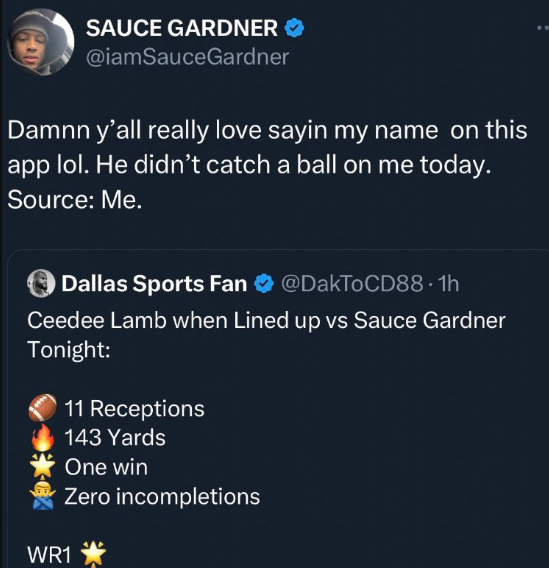The width and height of the screenshot is (549, 568).
Task: Select the SAUCE GARDNER display name
Action: click(182, 28)
